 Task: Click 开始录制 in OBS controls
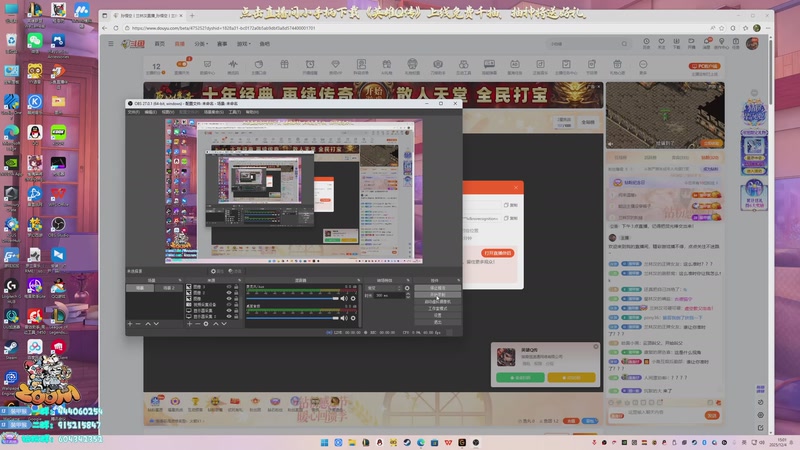(437, 295)
